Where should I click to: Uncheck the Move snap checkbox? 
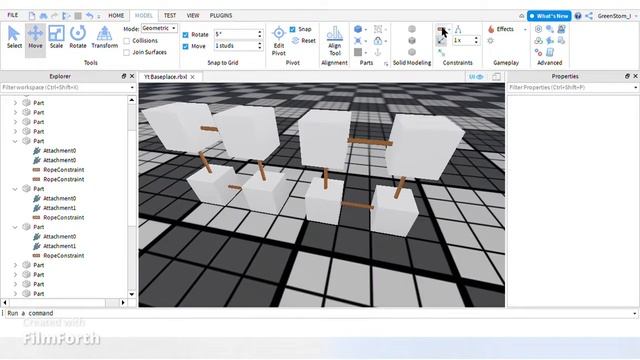click(x=186, y=46)
